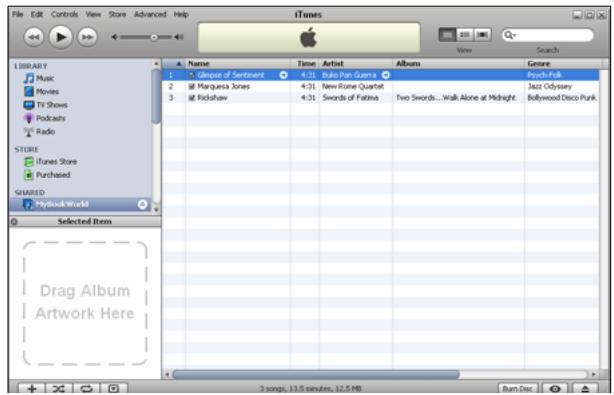Viewport: 614px width, 395px height.
Task: Open the View menu
Action: click(x=93, y=14)
